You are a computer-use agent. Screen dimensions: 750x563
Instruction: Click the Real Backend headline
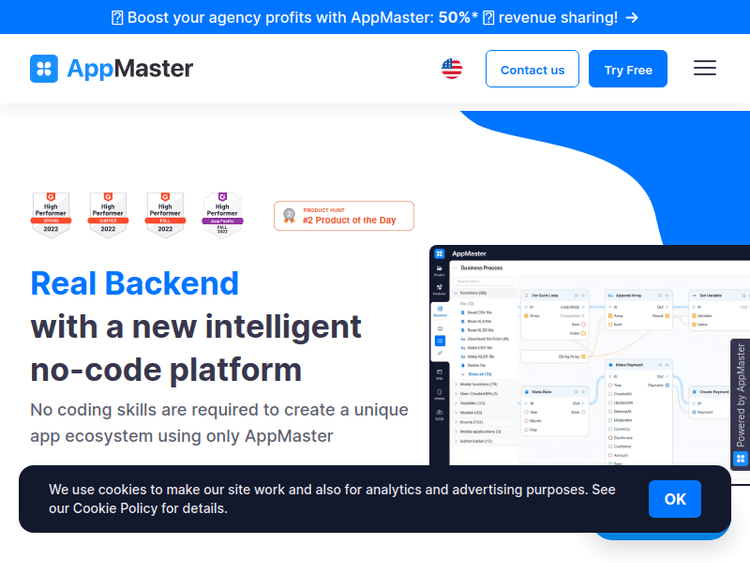click(x=134, y=284)
